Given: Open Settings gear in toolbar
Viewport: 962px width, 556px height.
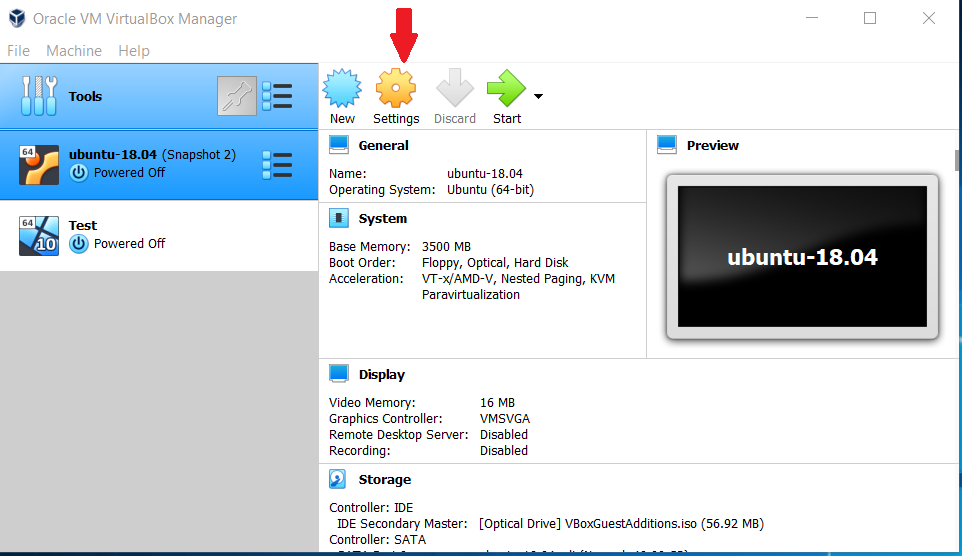Looking at the screenshot, I should [396, 88].
